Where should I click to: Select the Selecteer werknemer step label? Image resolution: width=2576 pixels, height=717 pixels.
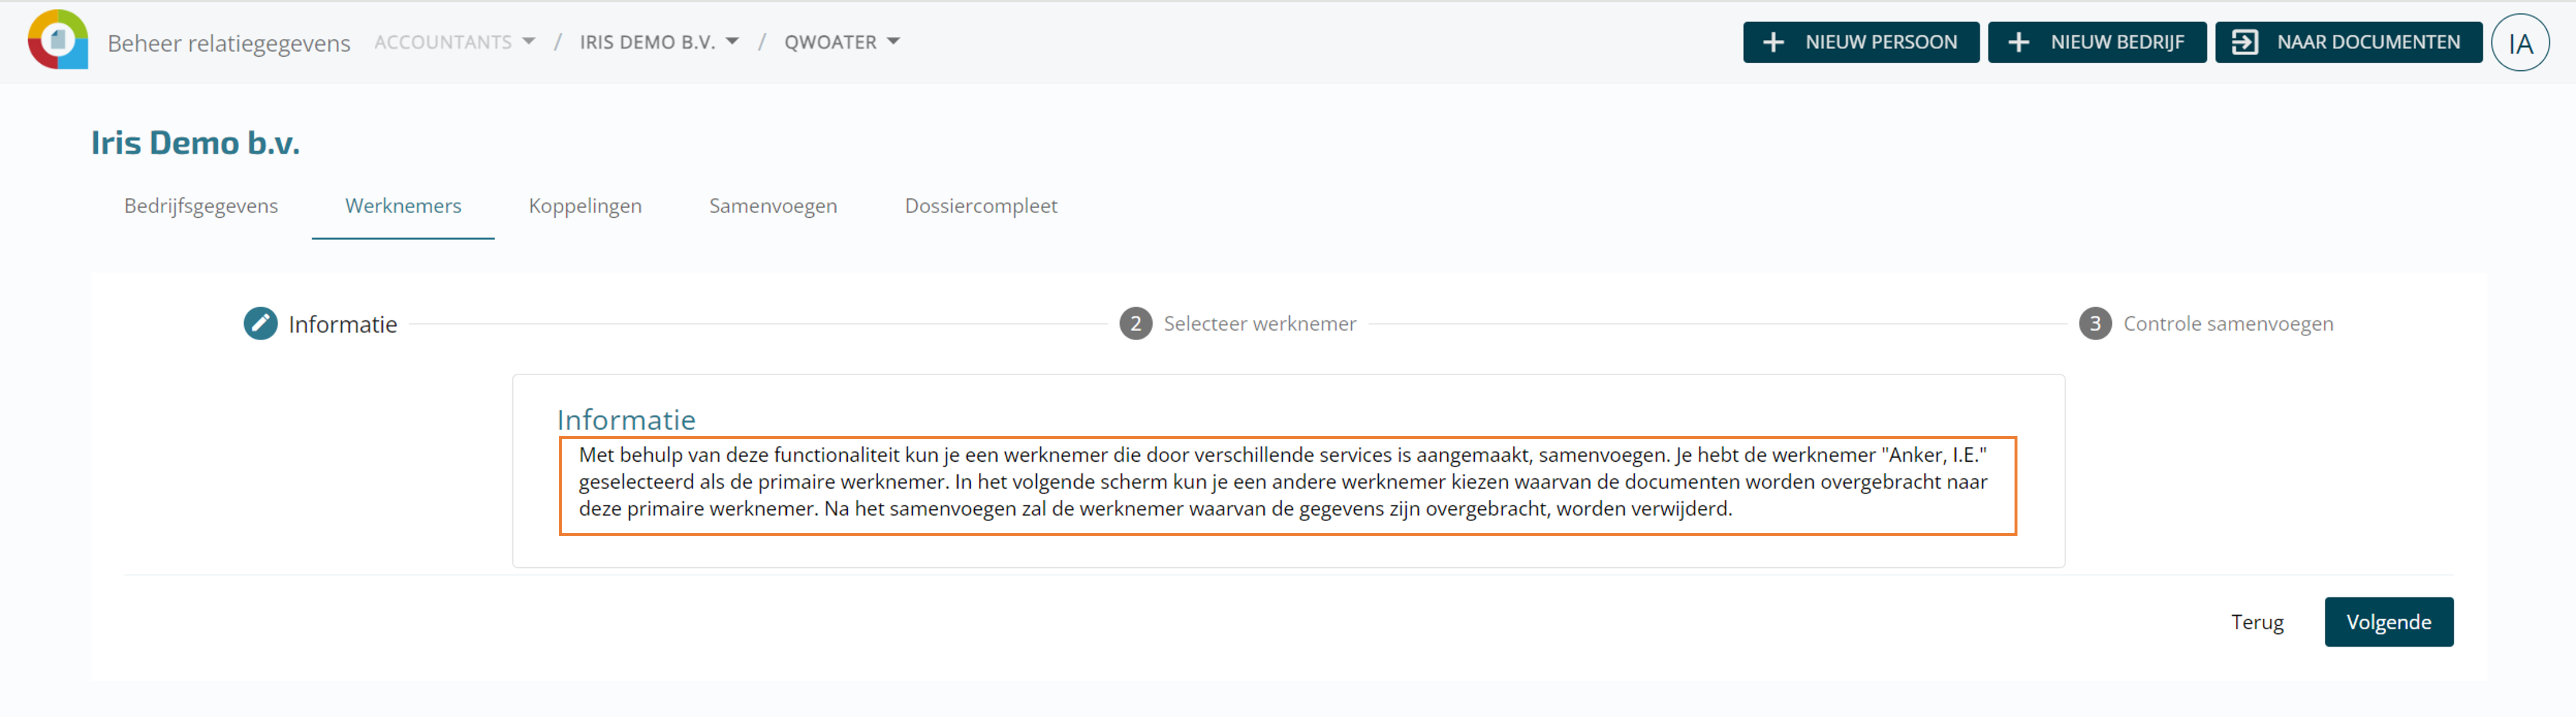coord(1259,323)
